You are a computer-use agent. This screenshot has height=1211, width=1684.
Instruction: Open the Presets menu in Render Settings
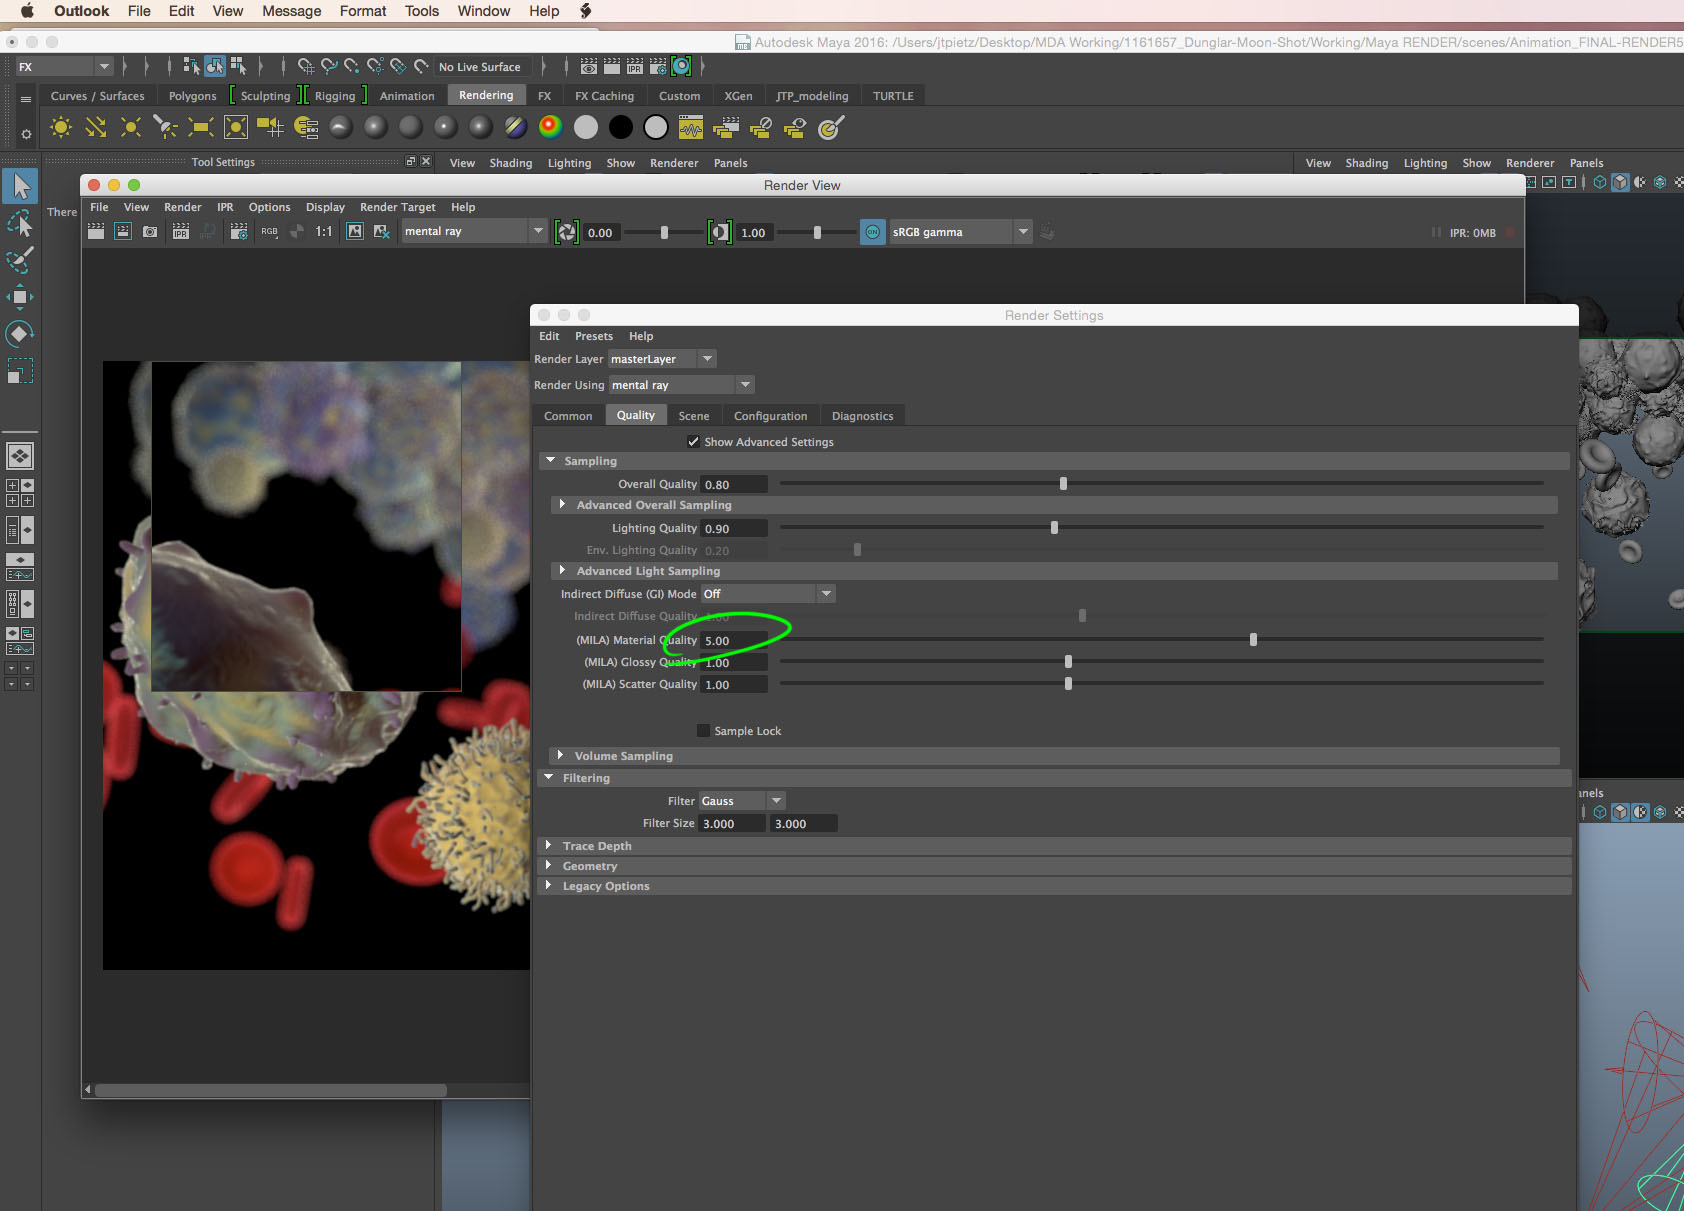594,335
